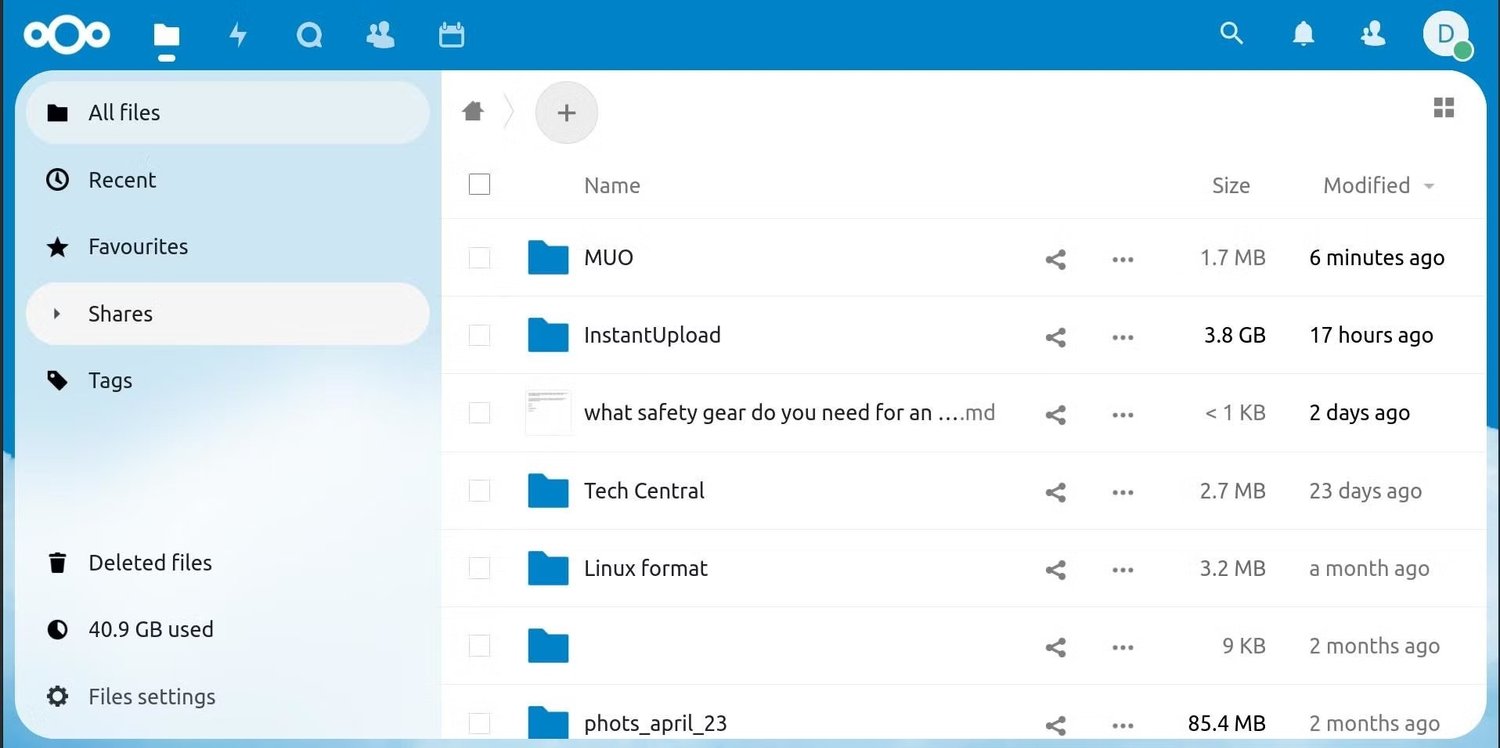Open the Contacts app icon
Viewport: 1500px width, 748px height.
pyautogui.click(x=380, y=34)
